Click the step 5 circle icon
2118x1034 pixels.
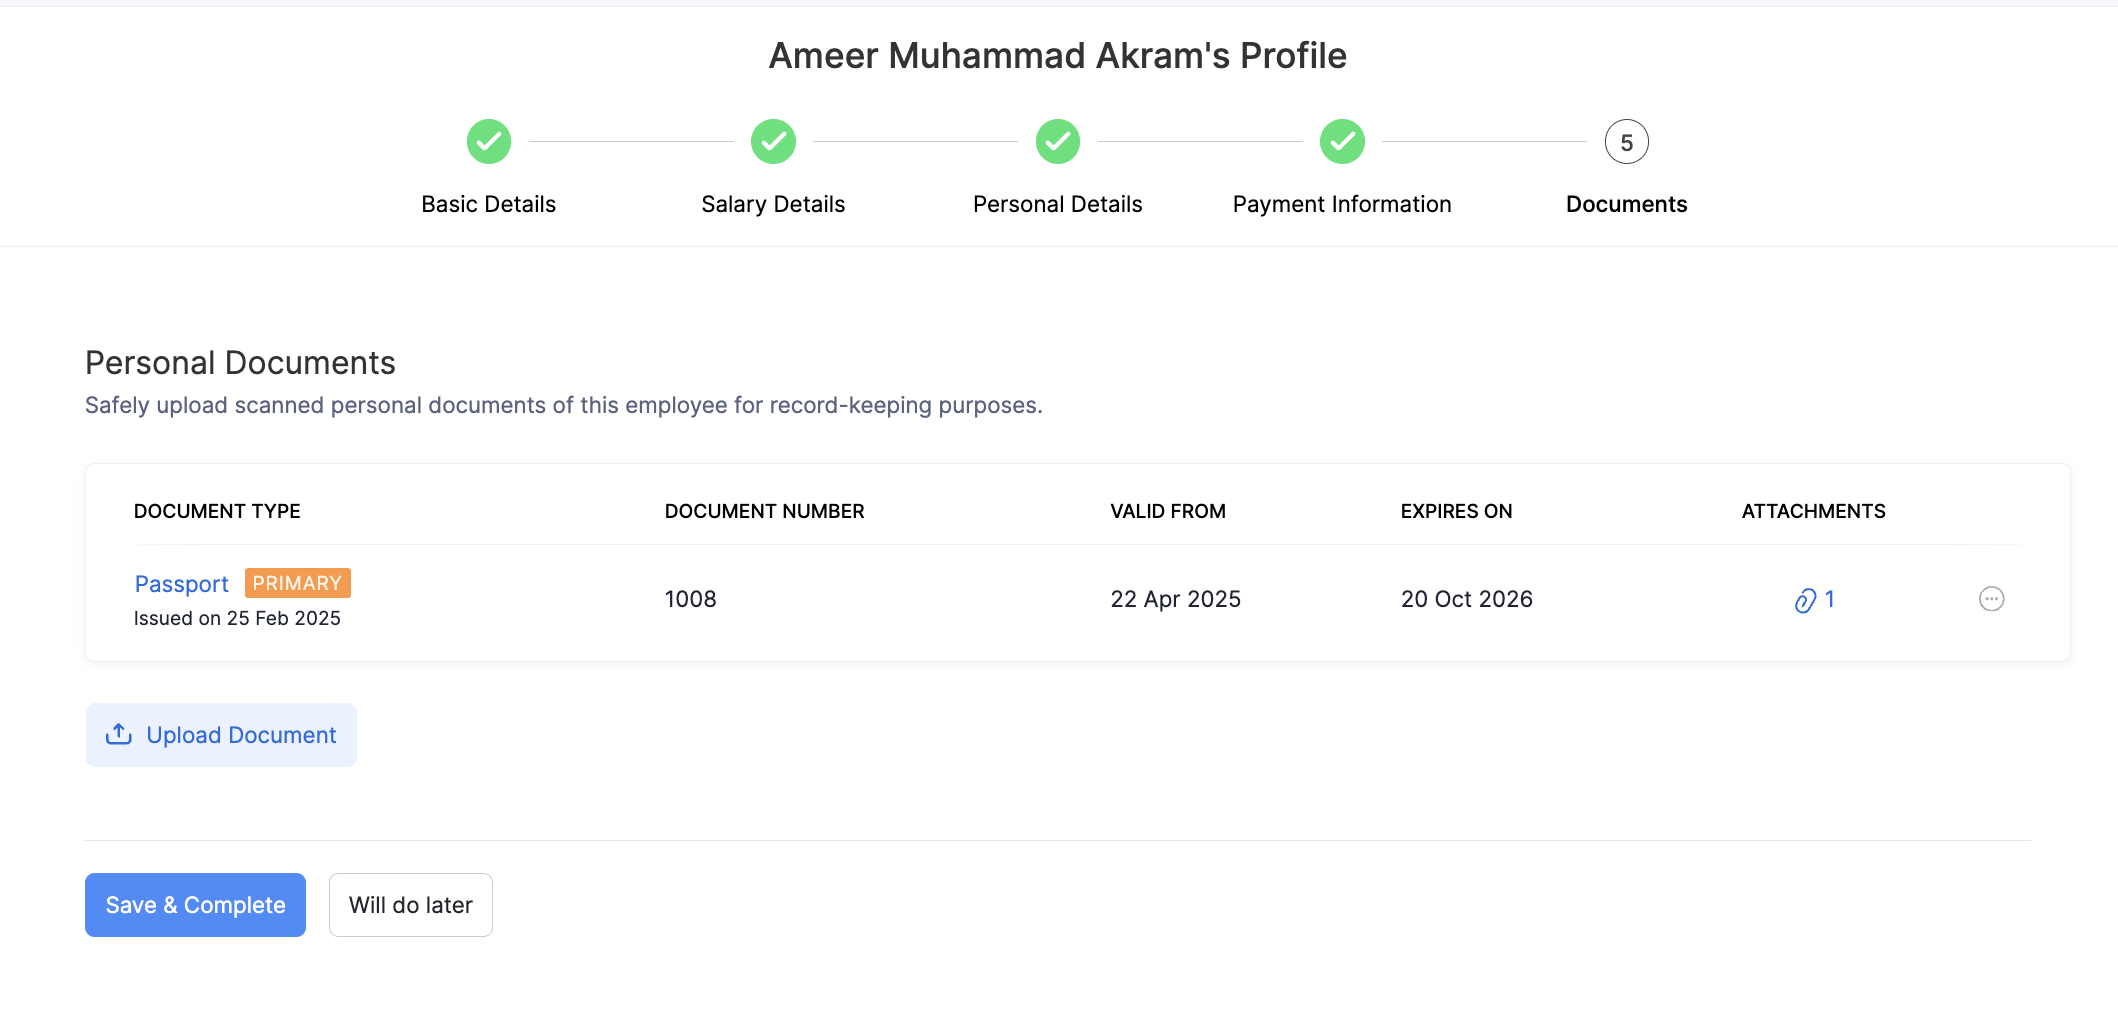tap(1626, 142)
